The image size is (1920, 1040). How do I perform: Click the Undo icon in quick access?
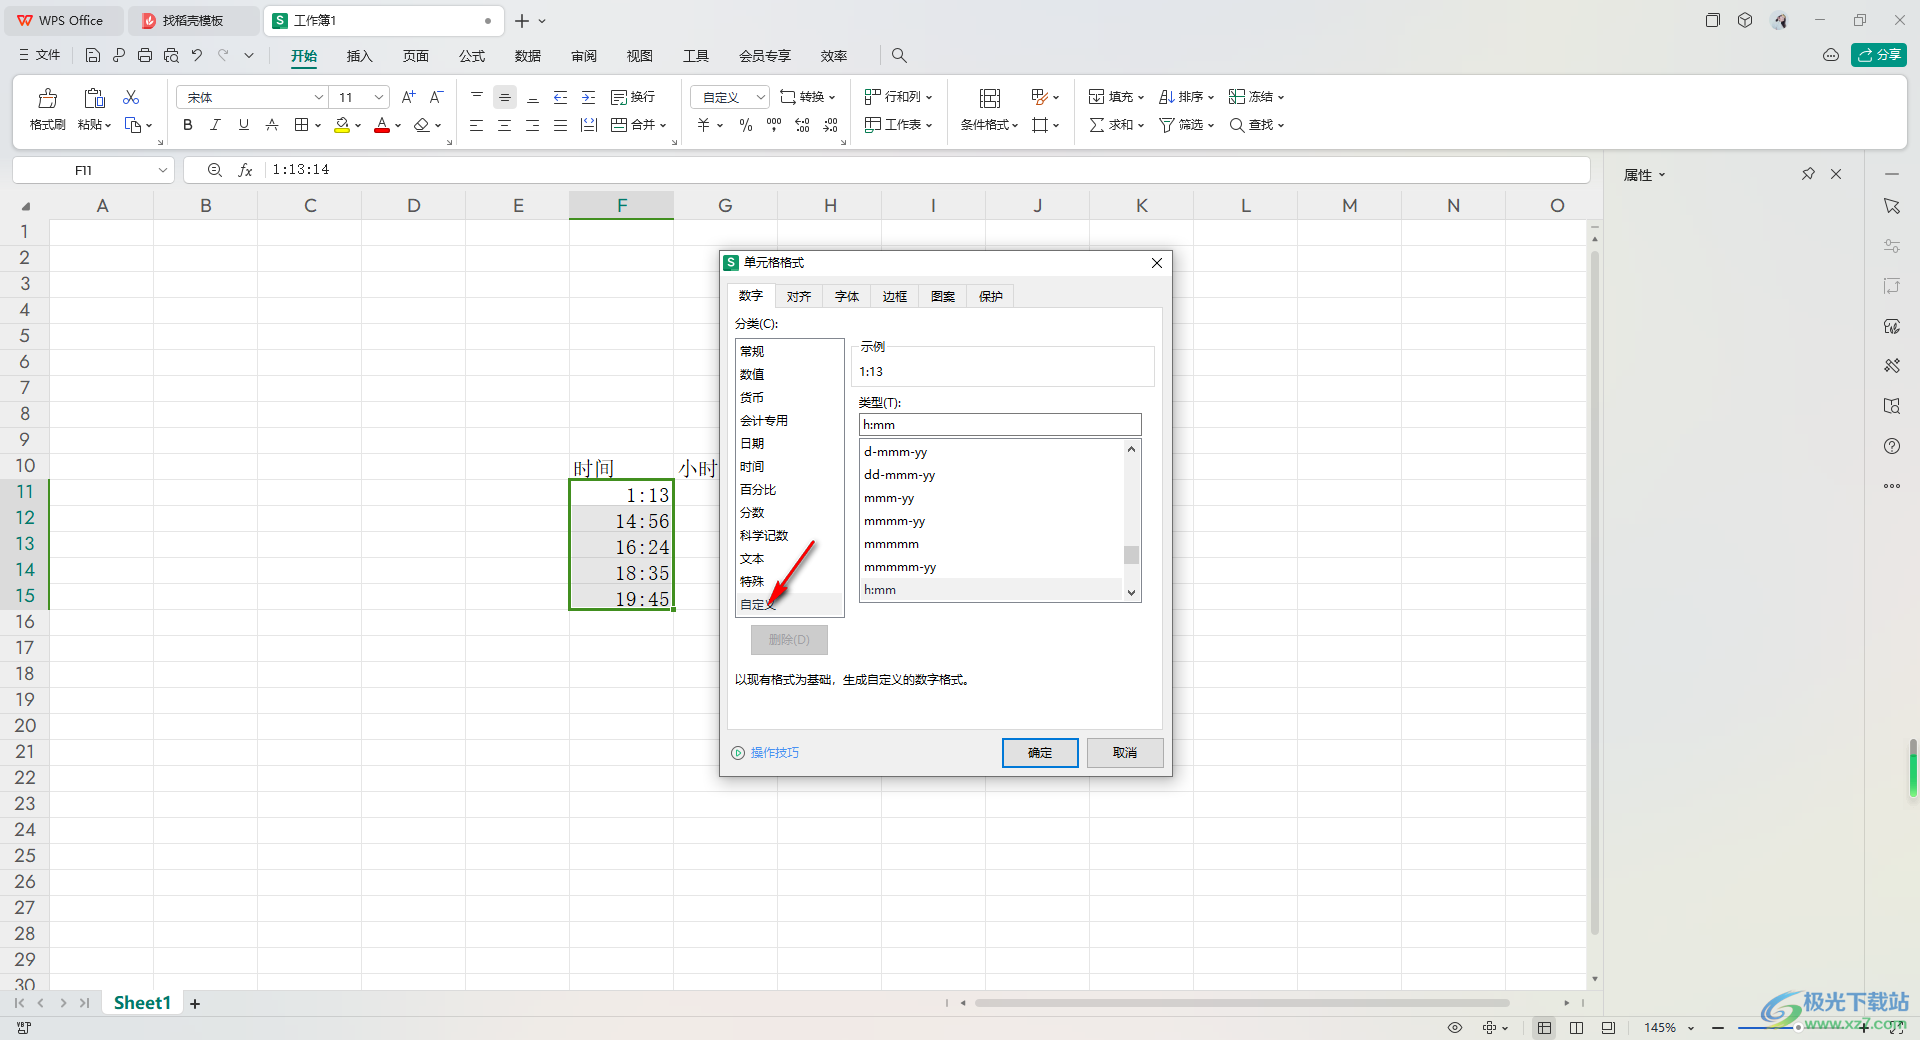(197, 55)
